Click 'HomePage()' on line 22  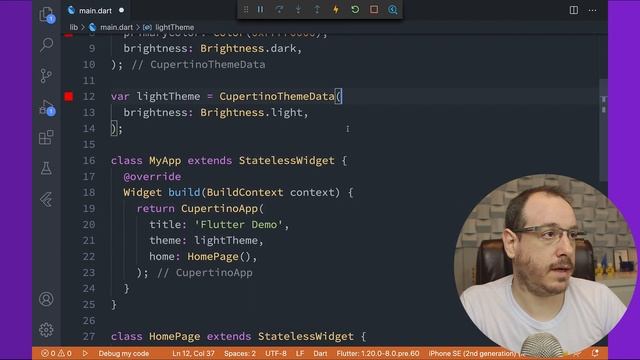(x=219, y=256)
